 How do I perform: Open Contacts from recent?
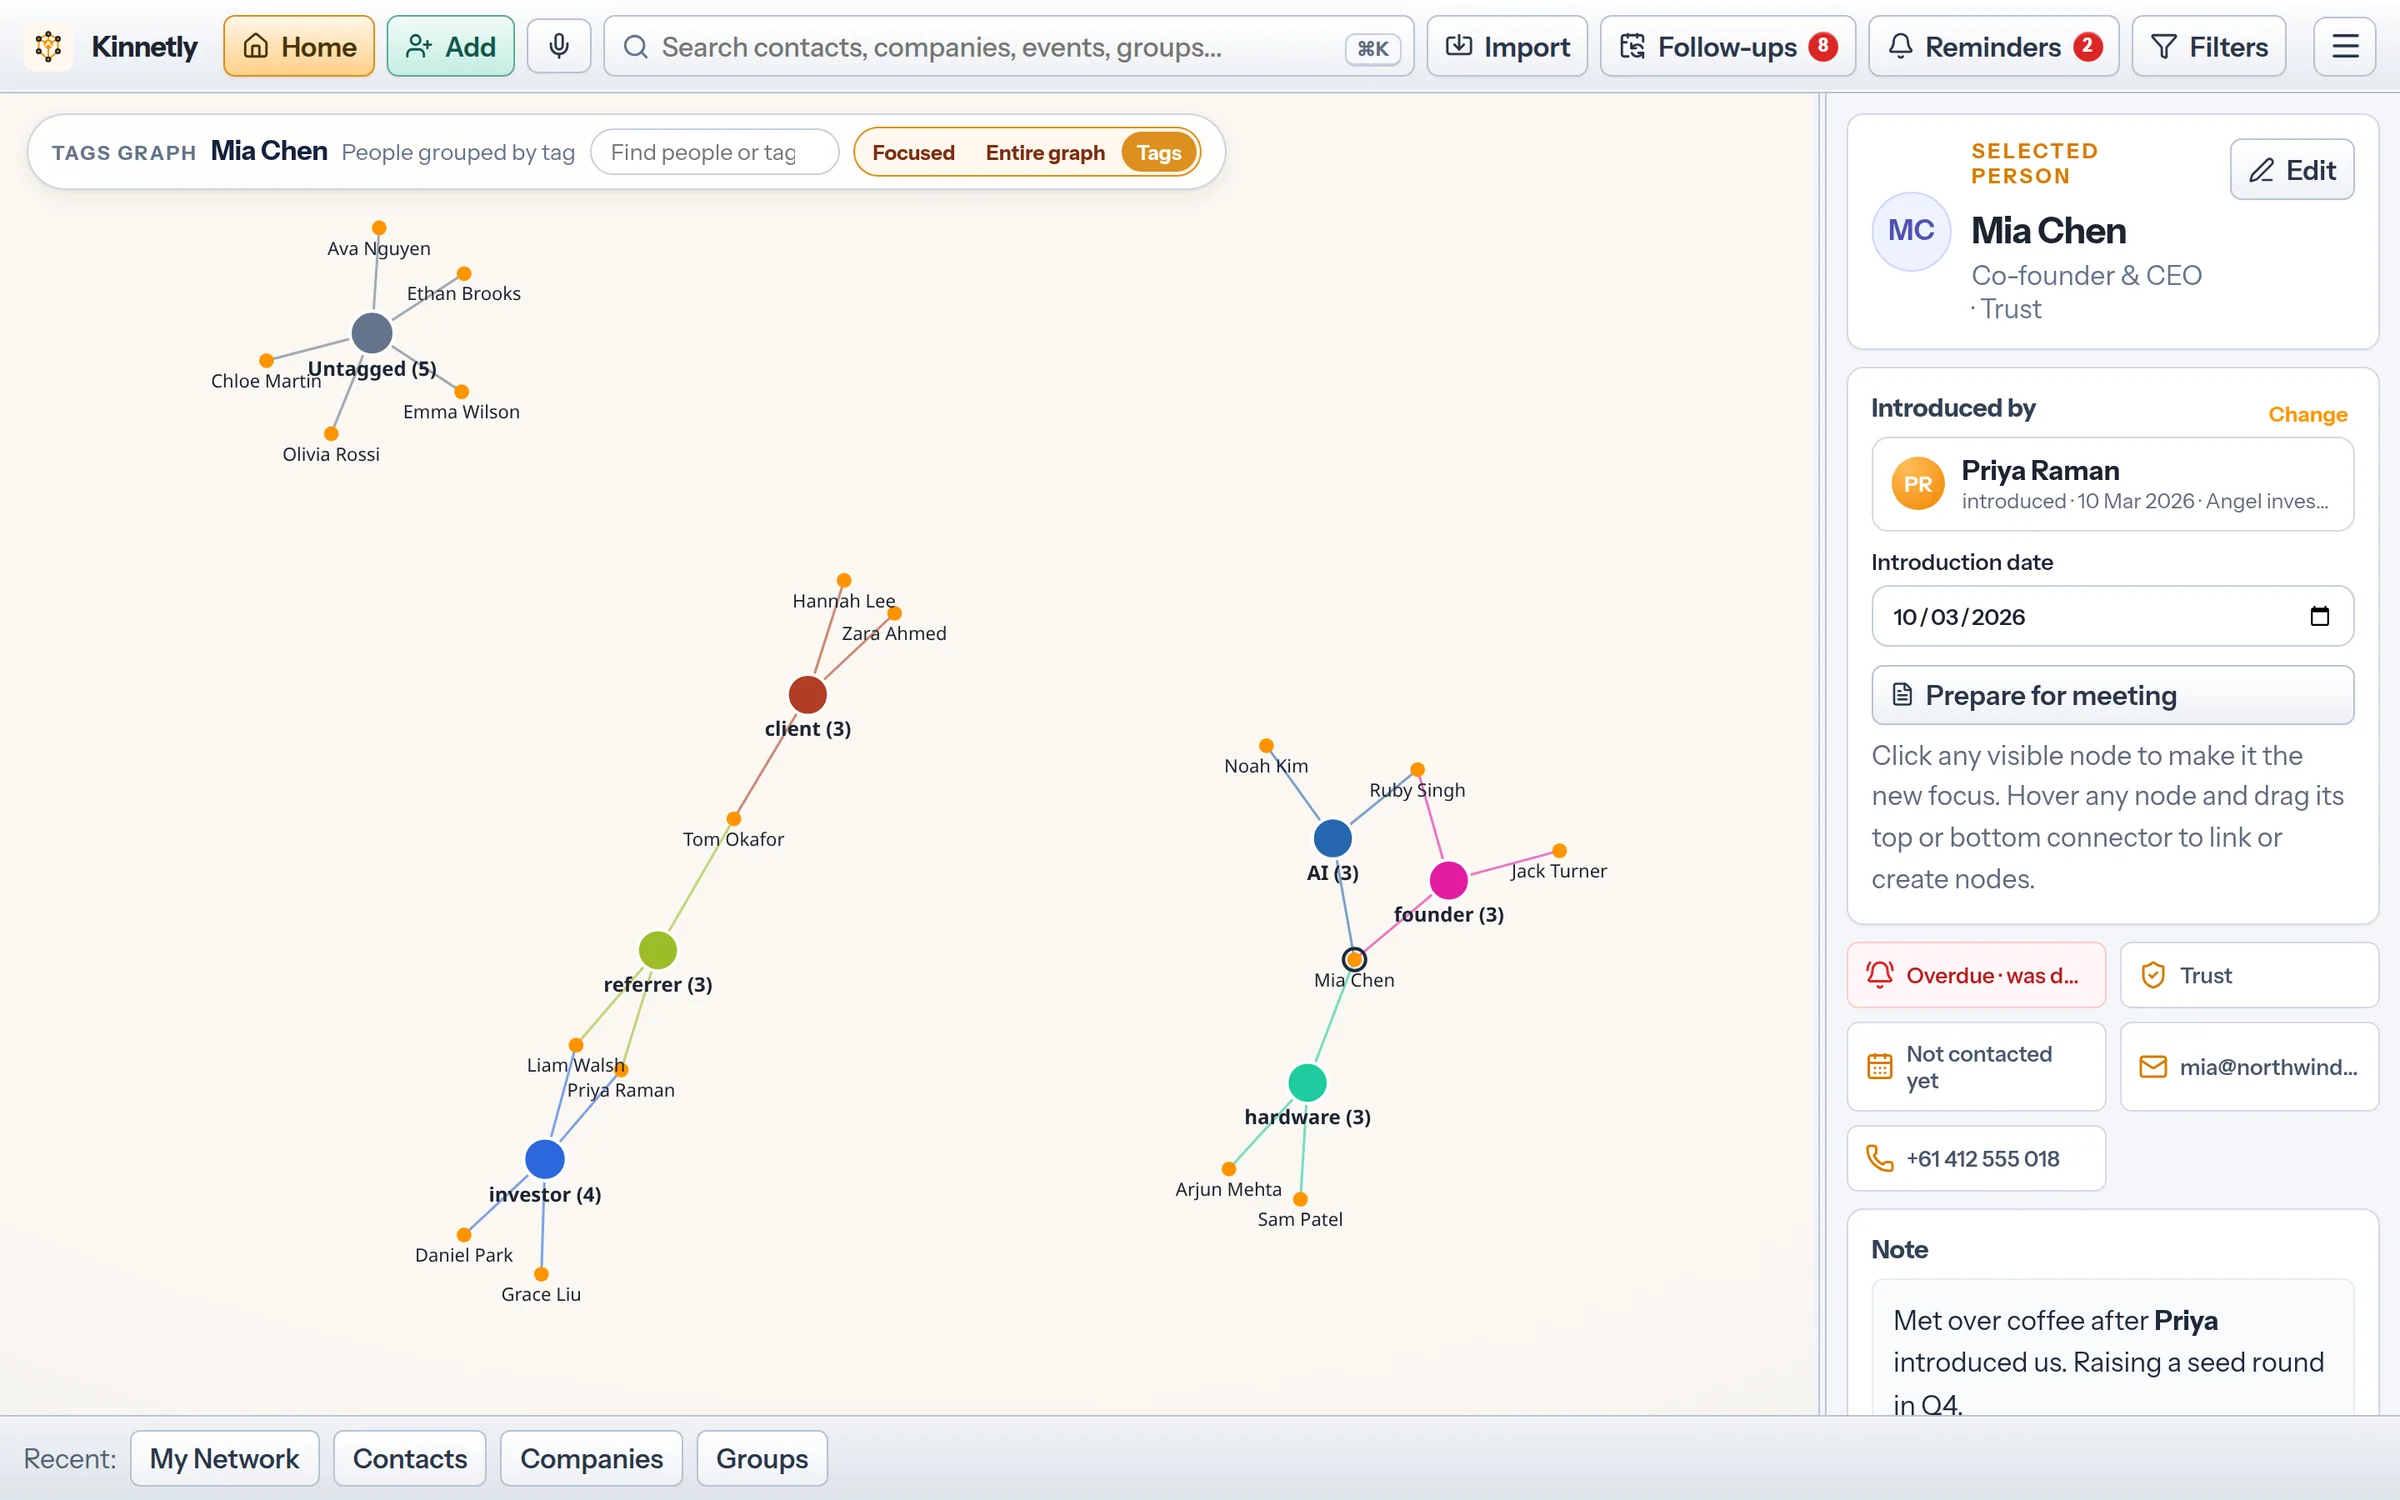coord(410,1458)
